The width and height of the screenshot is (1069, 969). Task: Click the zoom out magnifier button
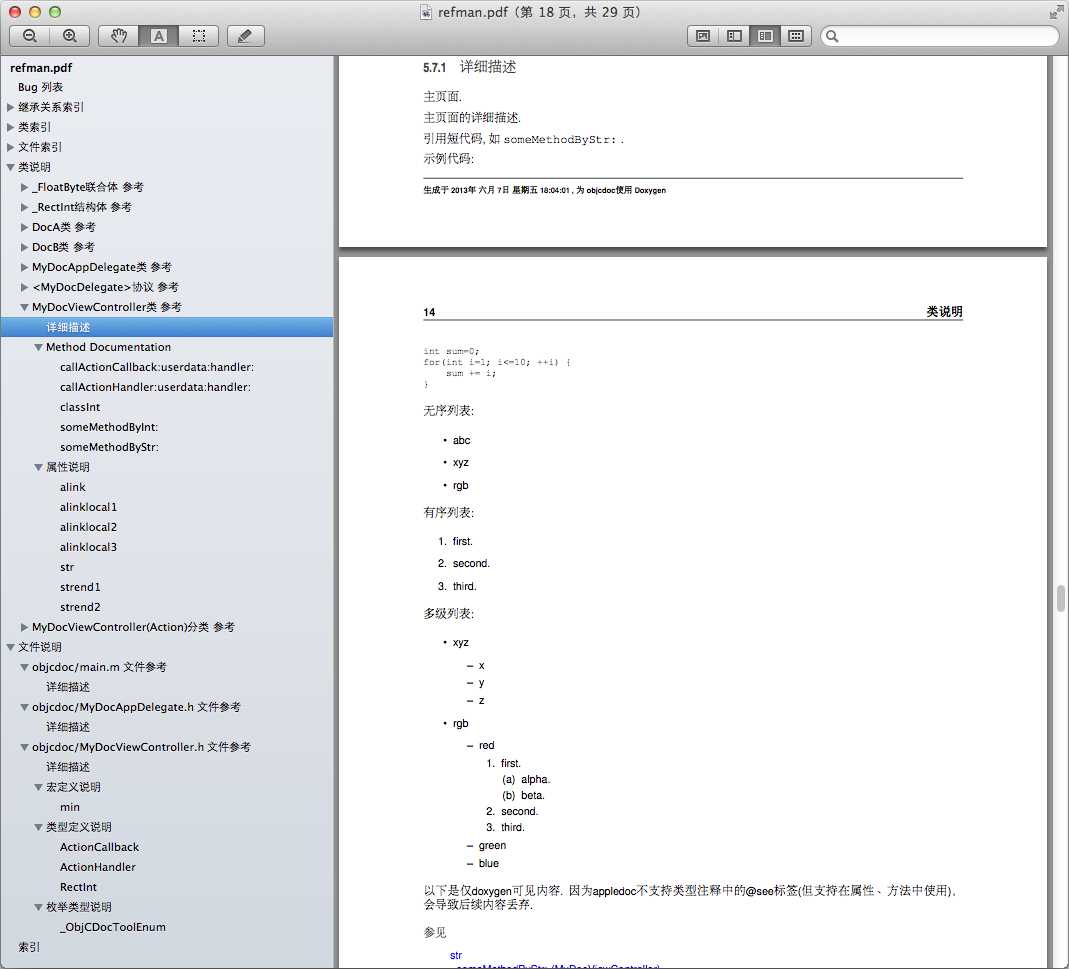click(x=29, y=36)
